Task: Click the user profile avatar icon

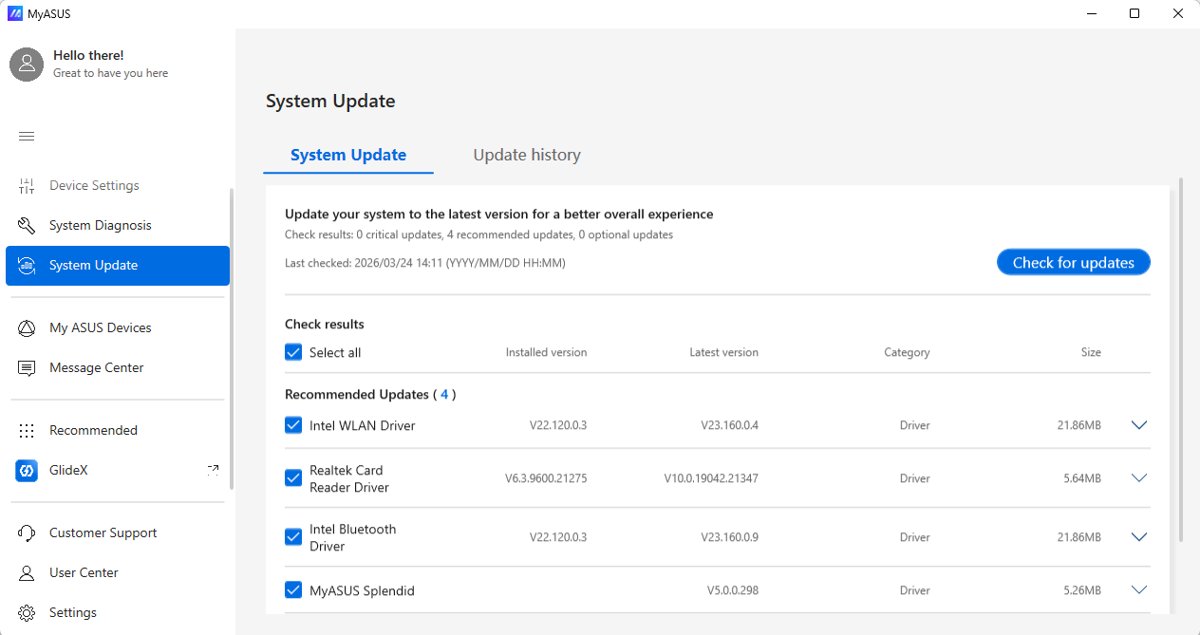Action: point(26,64)
